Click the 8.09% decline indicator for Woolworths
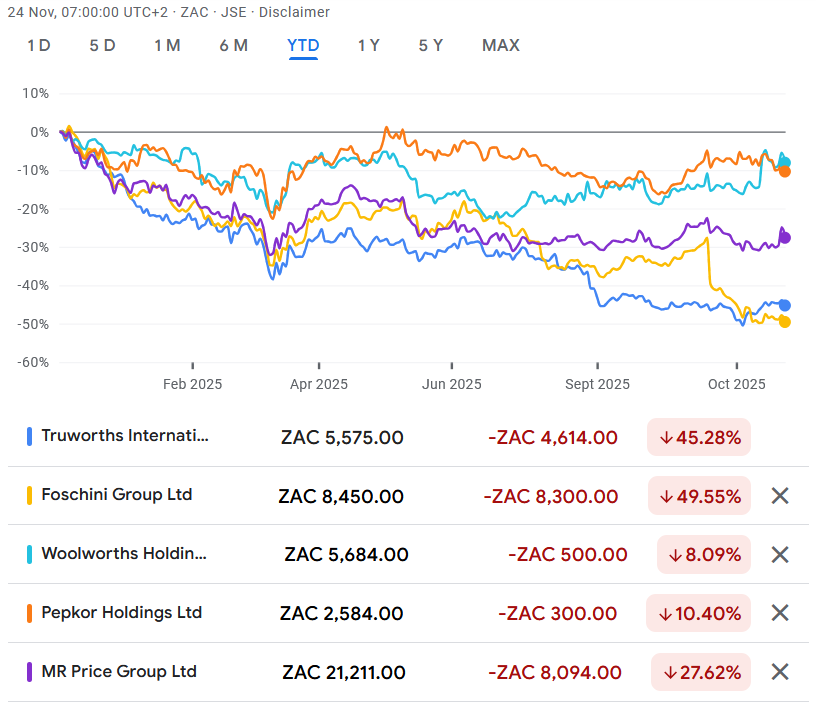Screen dimensions: 816x711 coord(703,554)
